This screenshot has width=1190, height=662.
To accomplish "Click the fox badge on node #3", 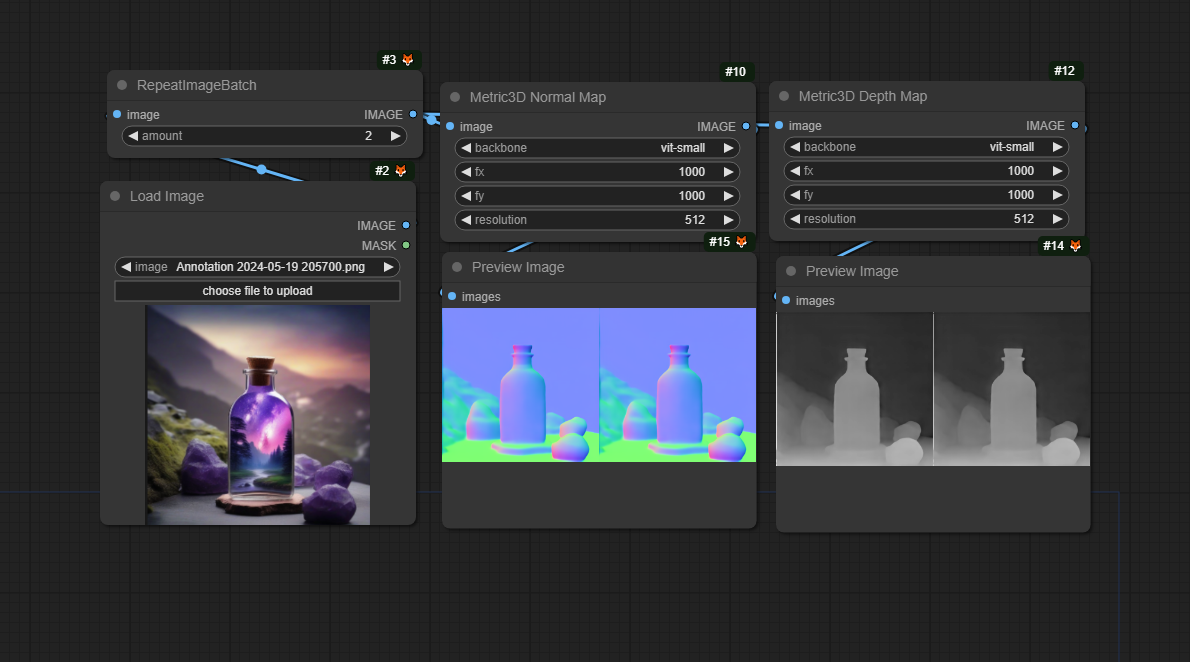I will click(408, 60).
